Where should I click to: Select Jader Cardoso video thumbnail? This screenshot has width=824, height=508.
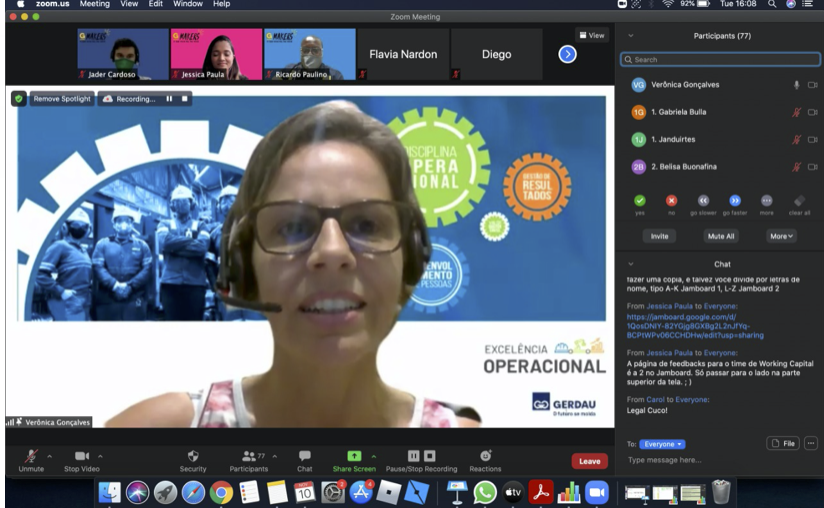click(123, 54)
